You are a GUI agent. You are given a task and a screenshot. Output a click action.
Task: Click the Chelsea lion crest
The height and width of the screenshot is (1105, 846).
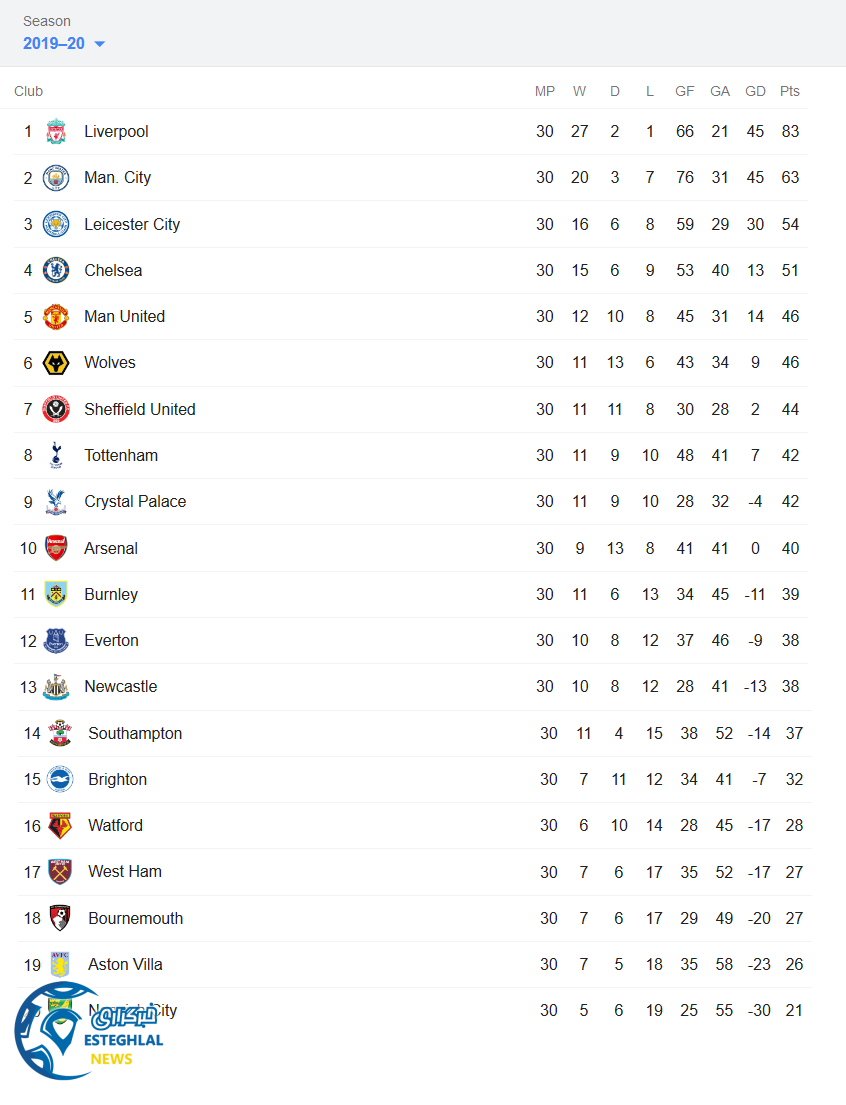point(56,270)
